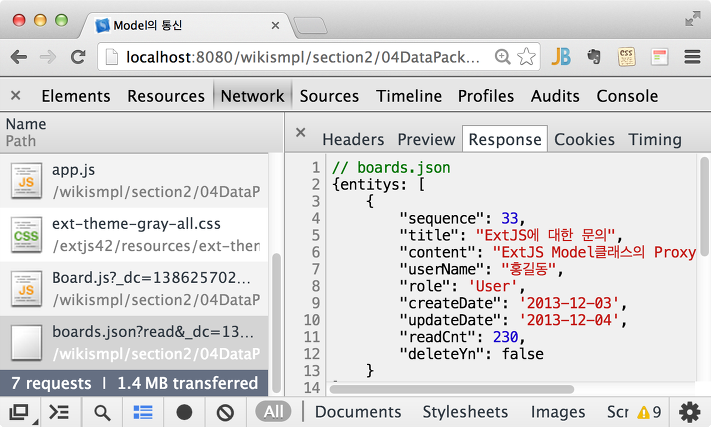Click the "deleteYn": false line
The height and width of the screenshot is (427, 711).
click(x=471, y=354)
